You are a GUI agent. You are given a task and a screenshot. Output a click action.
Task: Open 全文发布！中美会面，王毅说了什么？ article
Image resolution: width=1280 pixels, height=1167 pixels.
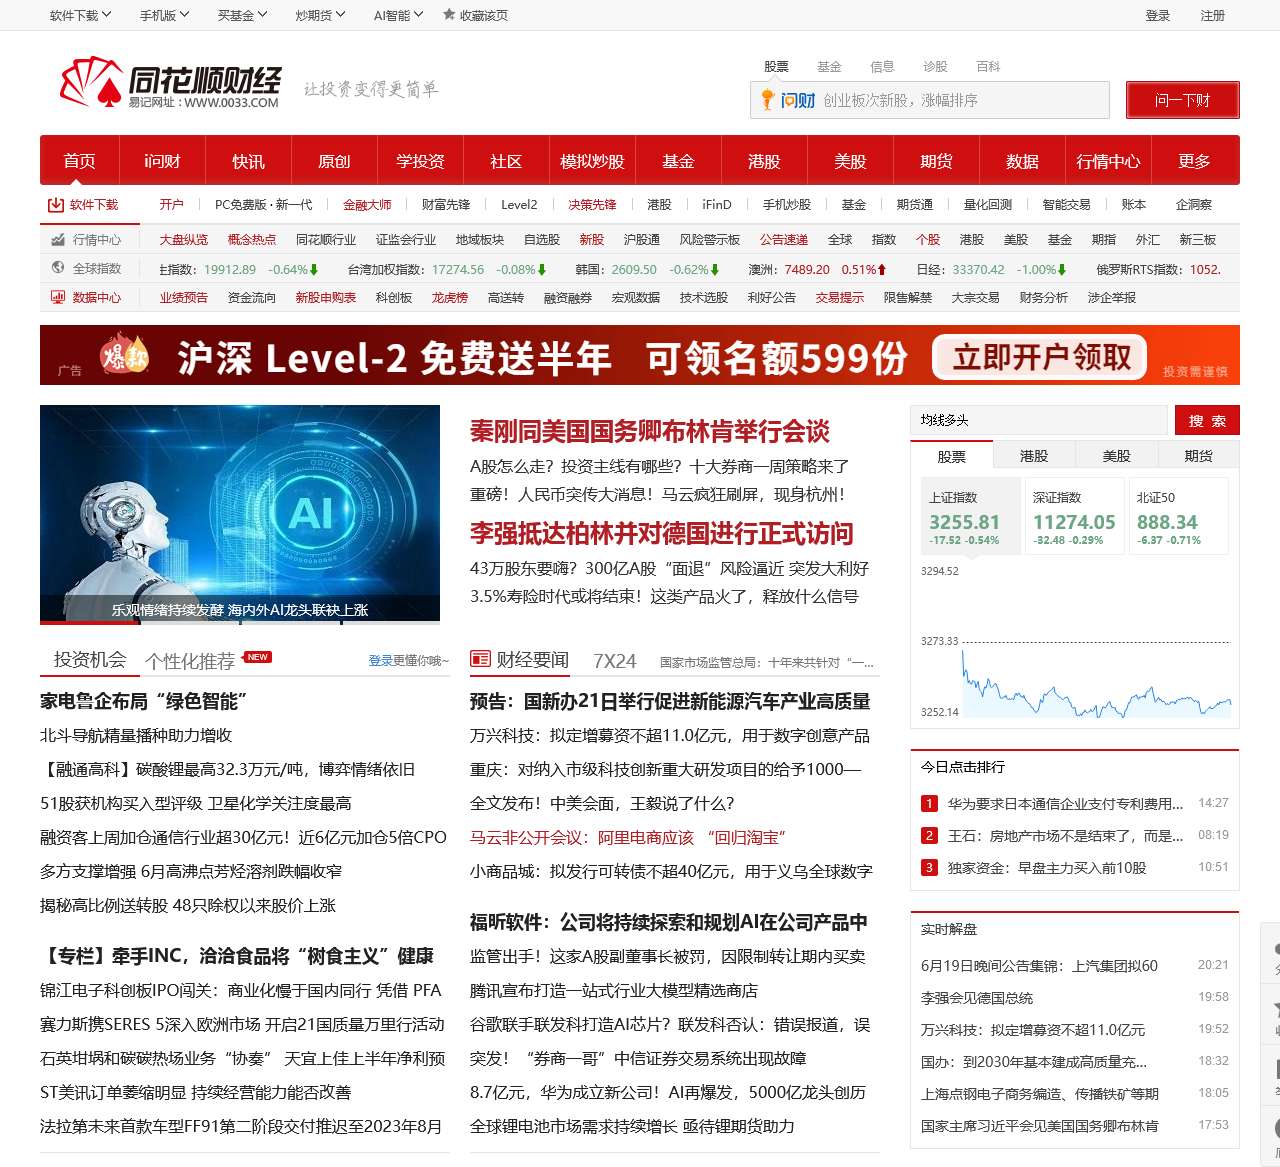tap(602, 803)
